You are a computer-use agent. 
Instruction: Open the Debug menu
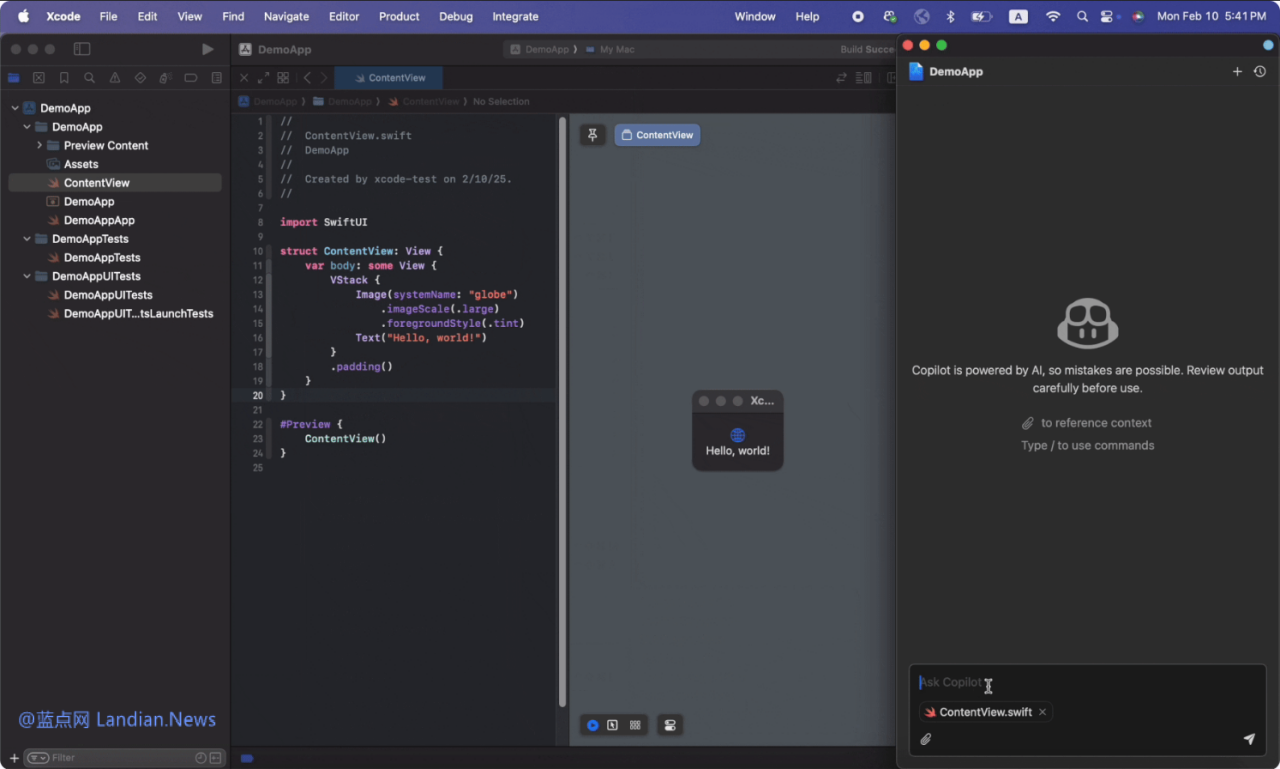coord(456,16)
